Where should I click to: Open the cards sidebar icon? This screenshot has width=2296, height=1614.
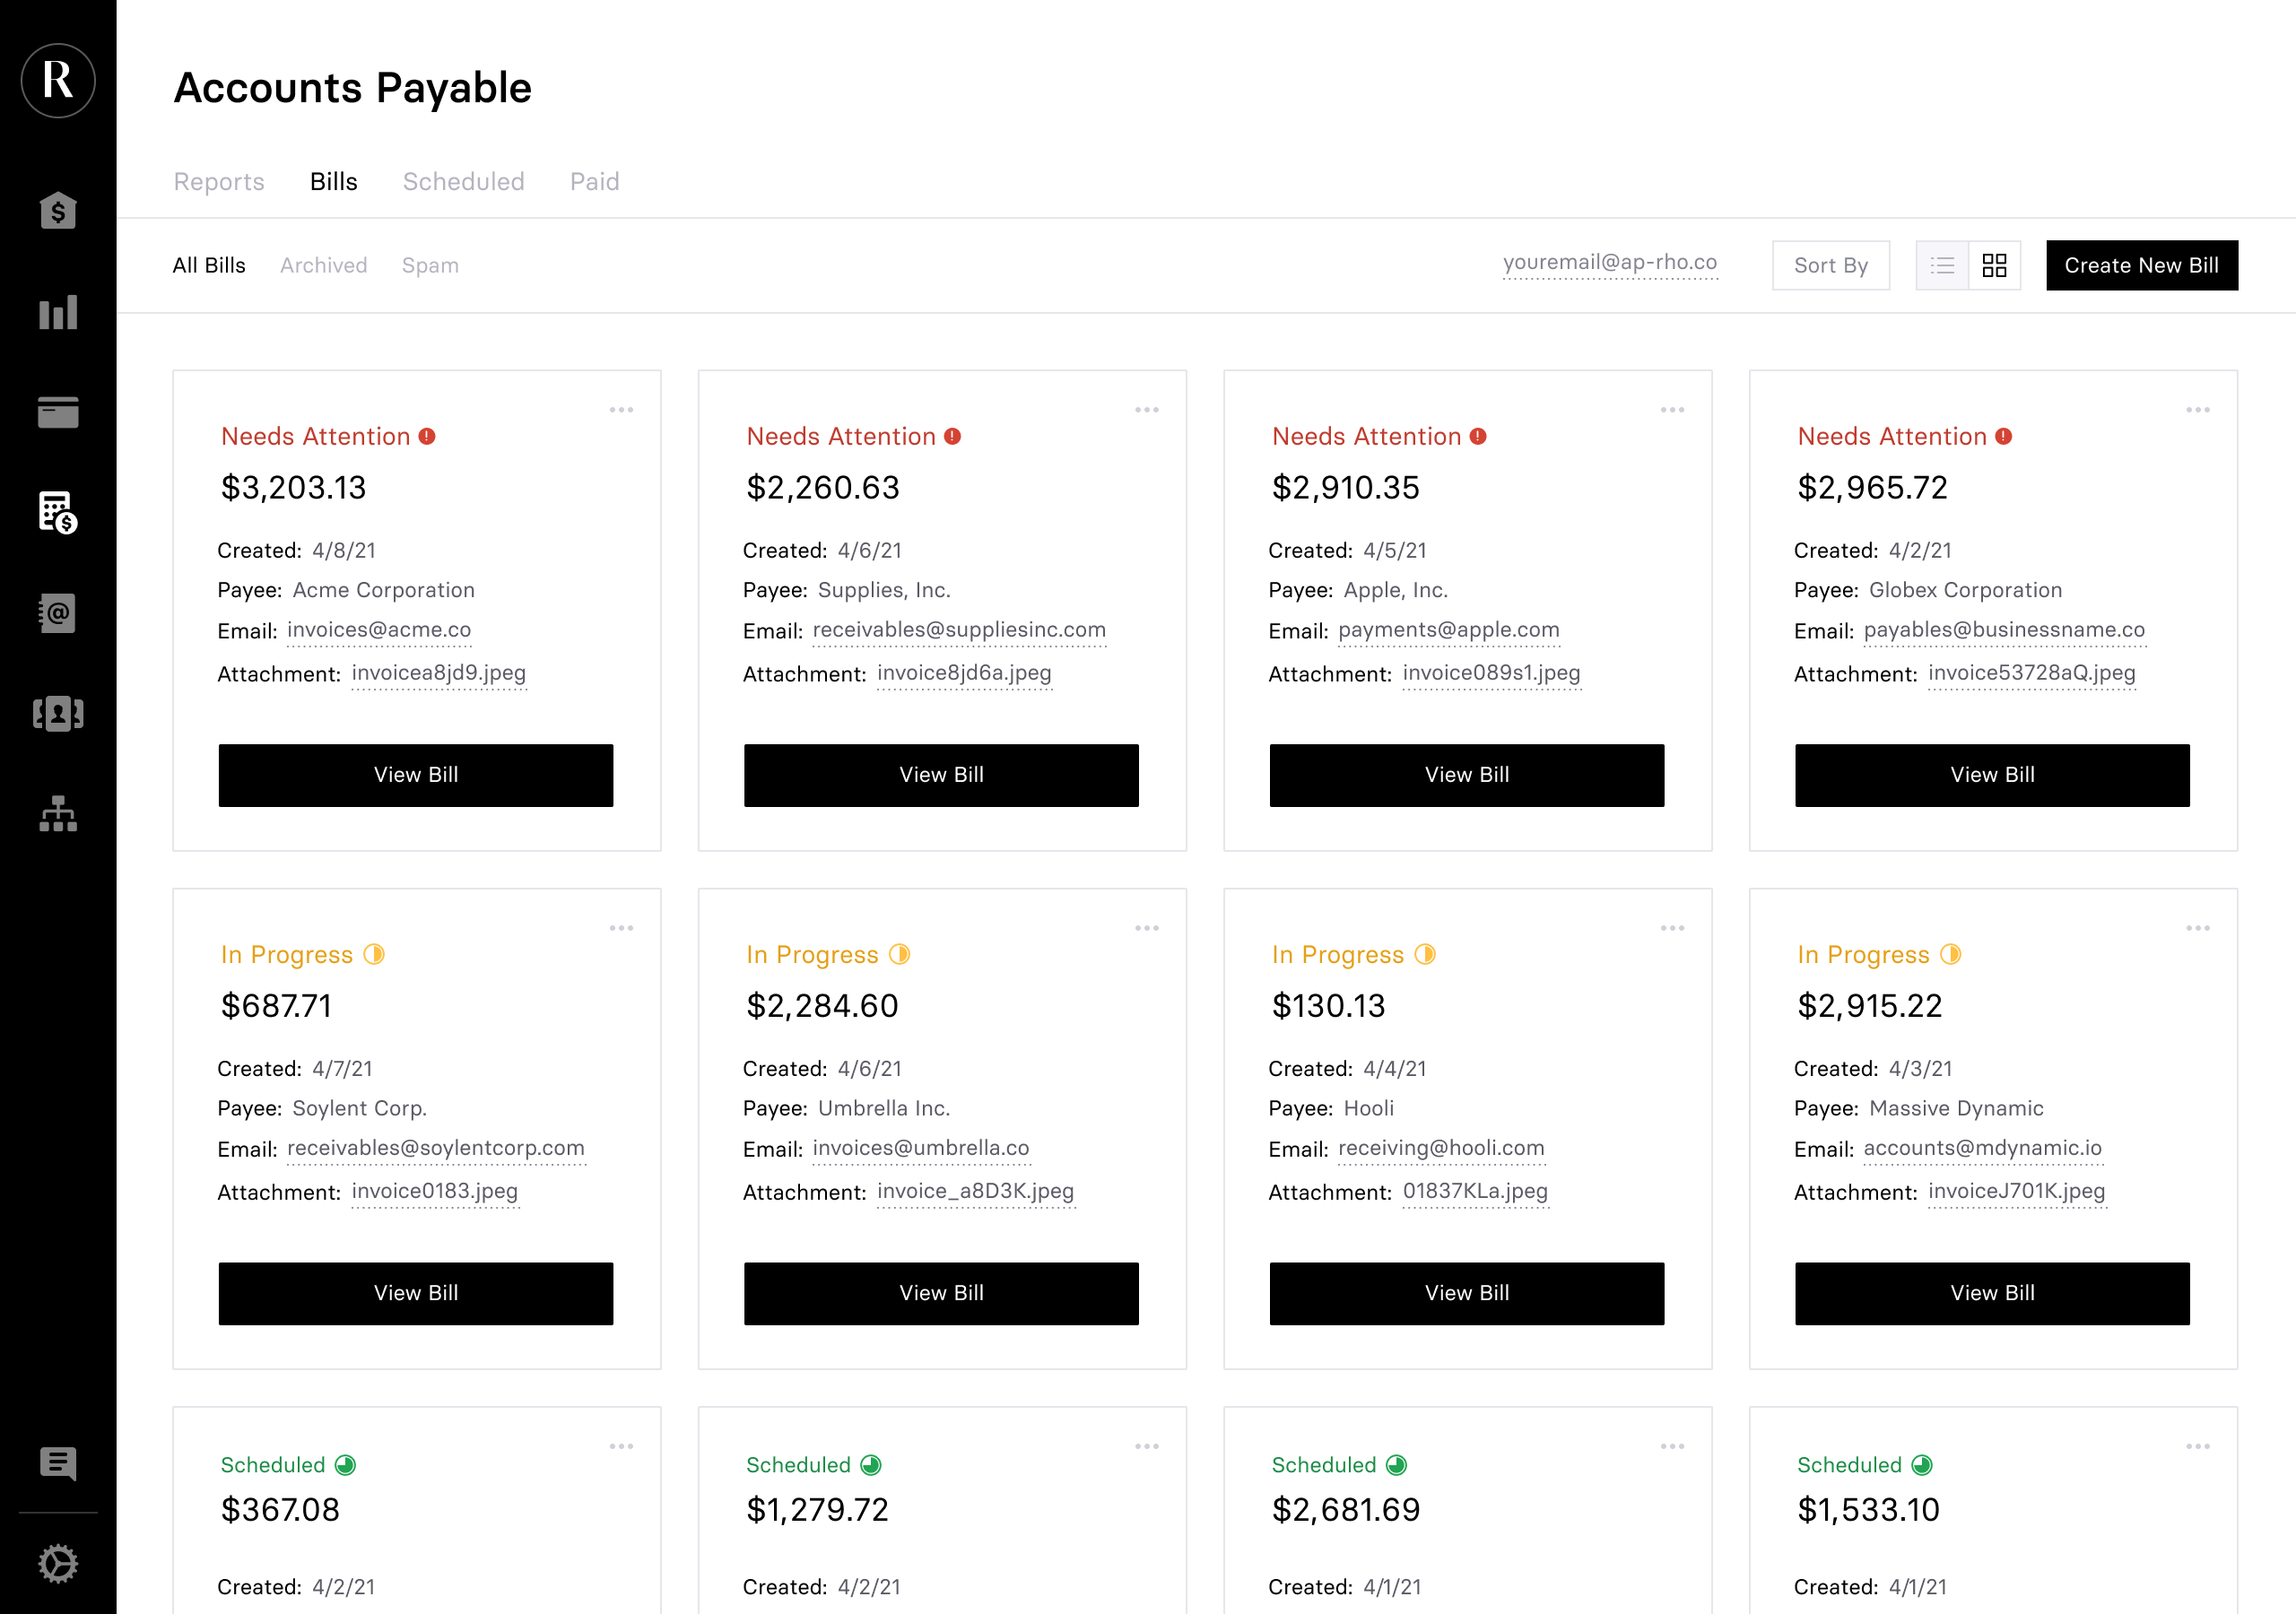click(x=58, y=412)
